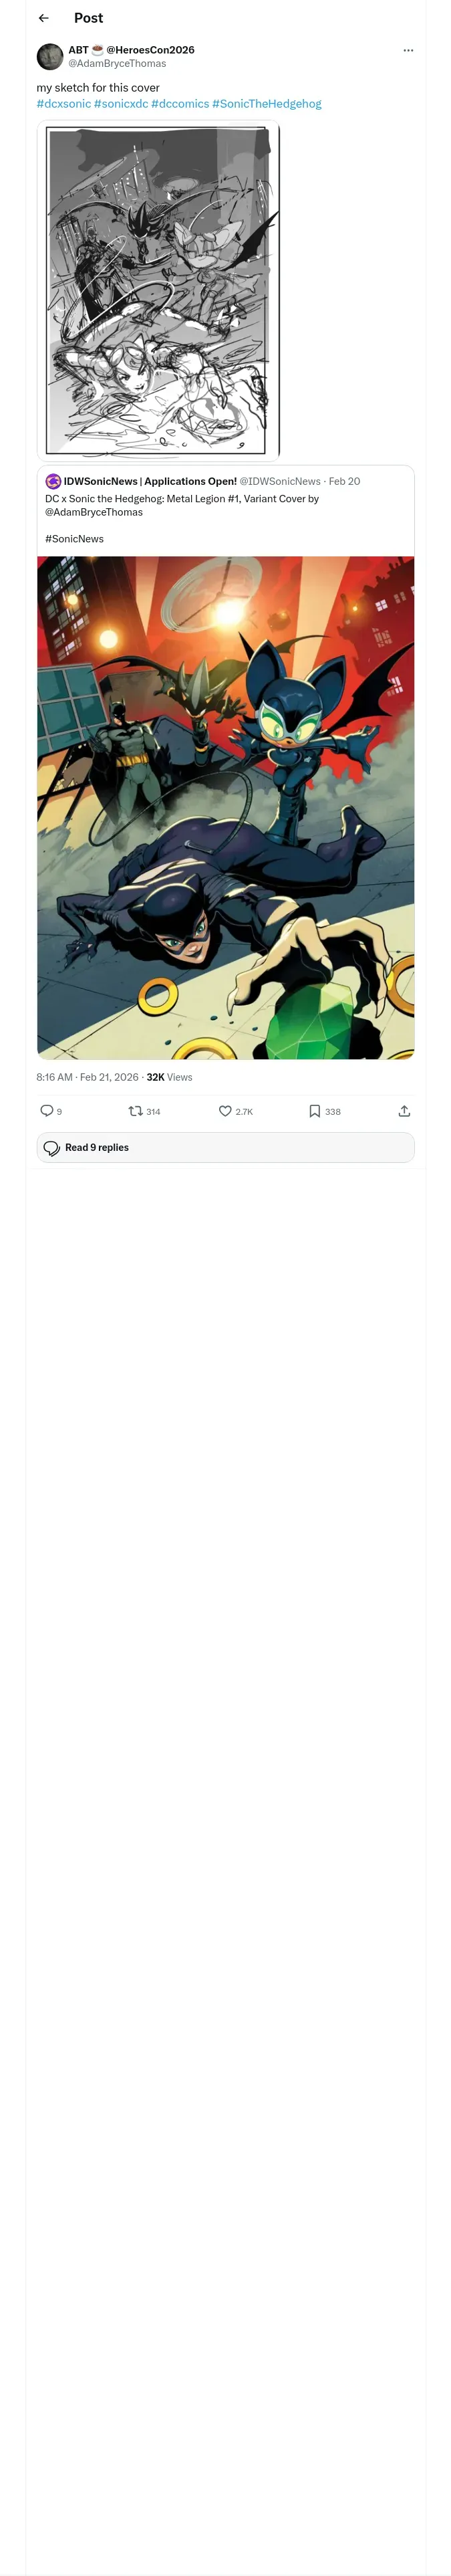
Task: Repost this post with retweet icon
Action: (x=136, y=1110)
